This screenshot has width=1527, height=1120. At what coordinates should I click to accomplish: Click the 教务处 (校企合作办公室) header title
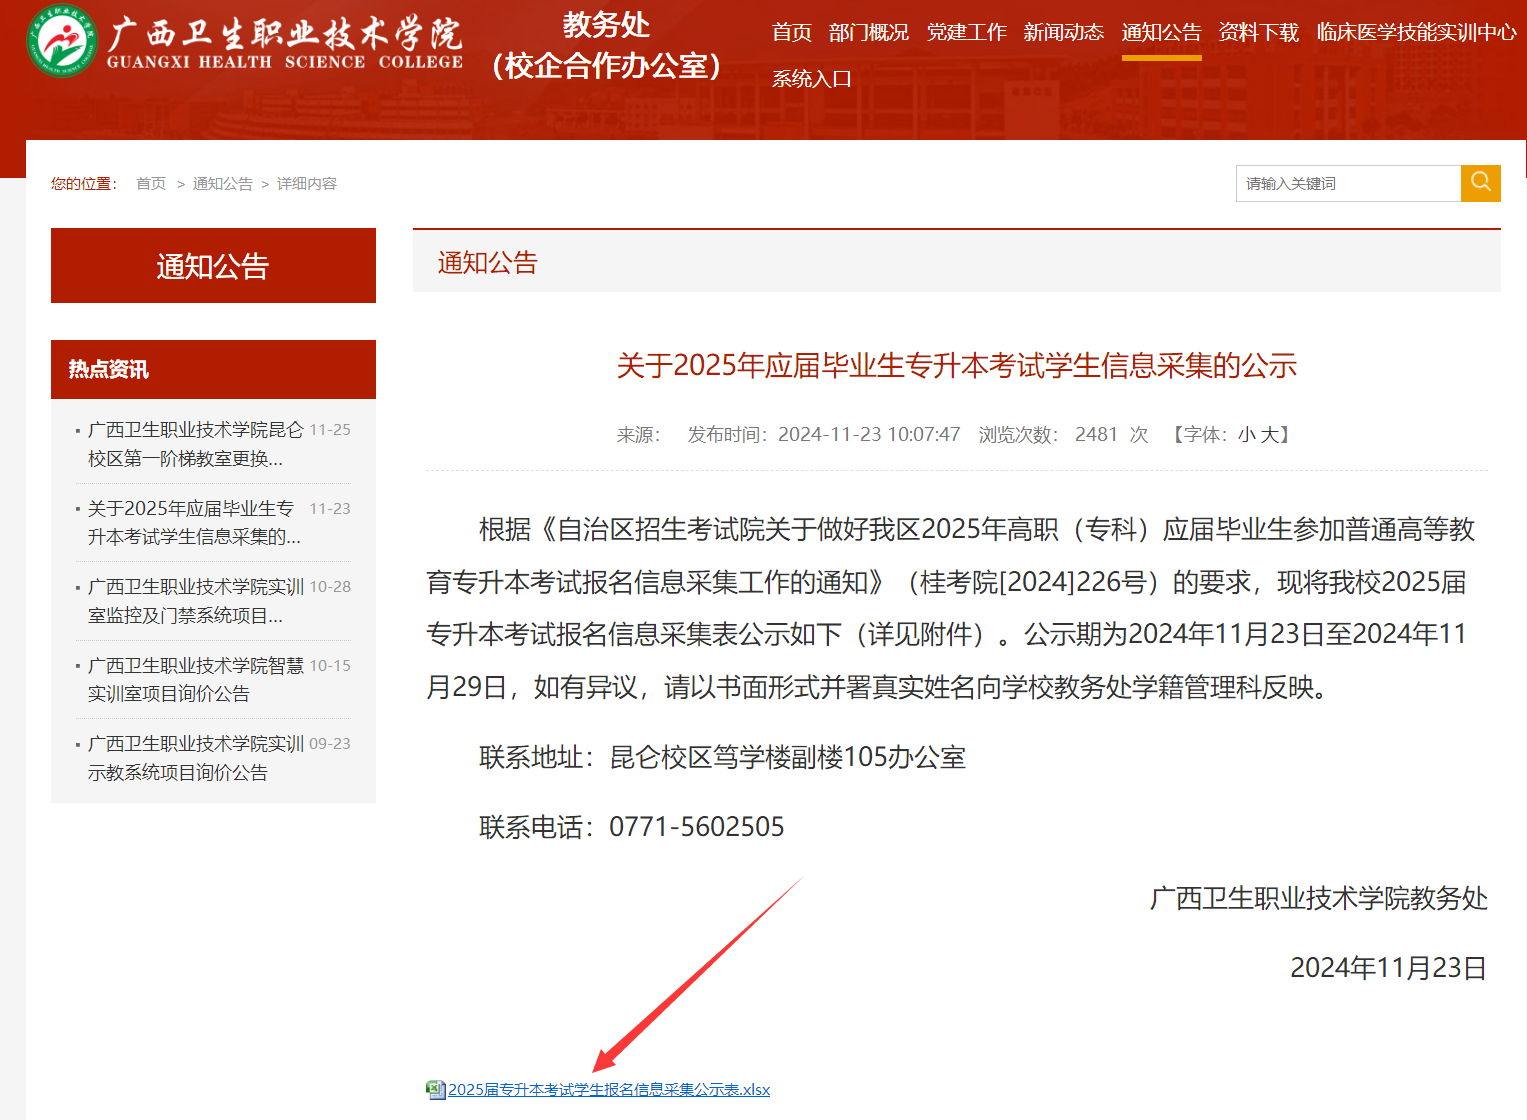tap(606, 46)
